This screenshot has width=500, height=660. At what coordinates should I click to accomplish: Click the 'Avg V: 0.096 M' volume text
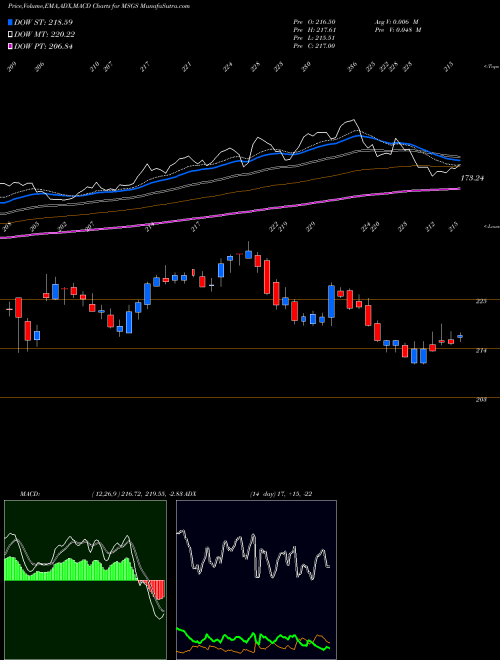(396, 22)
